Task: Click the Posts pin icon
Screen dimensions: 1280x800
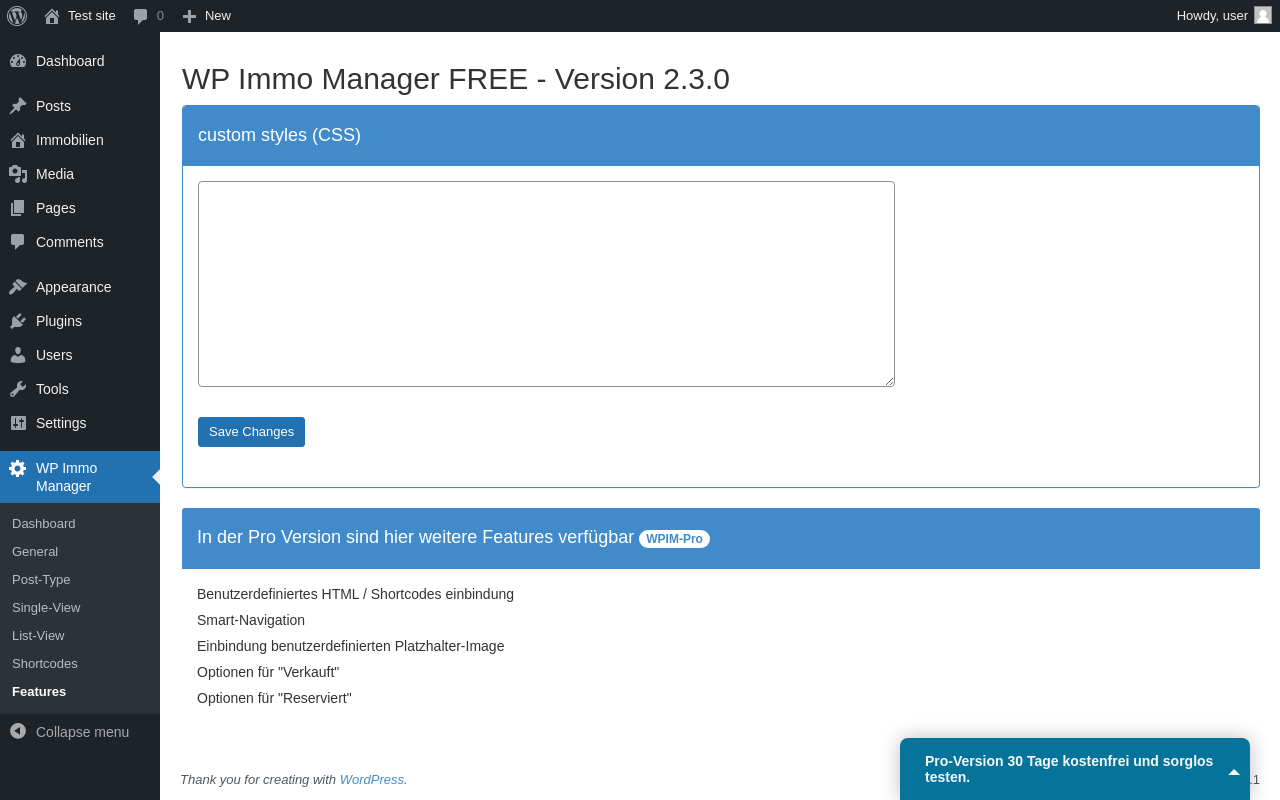Action: coord(18,106)
